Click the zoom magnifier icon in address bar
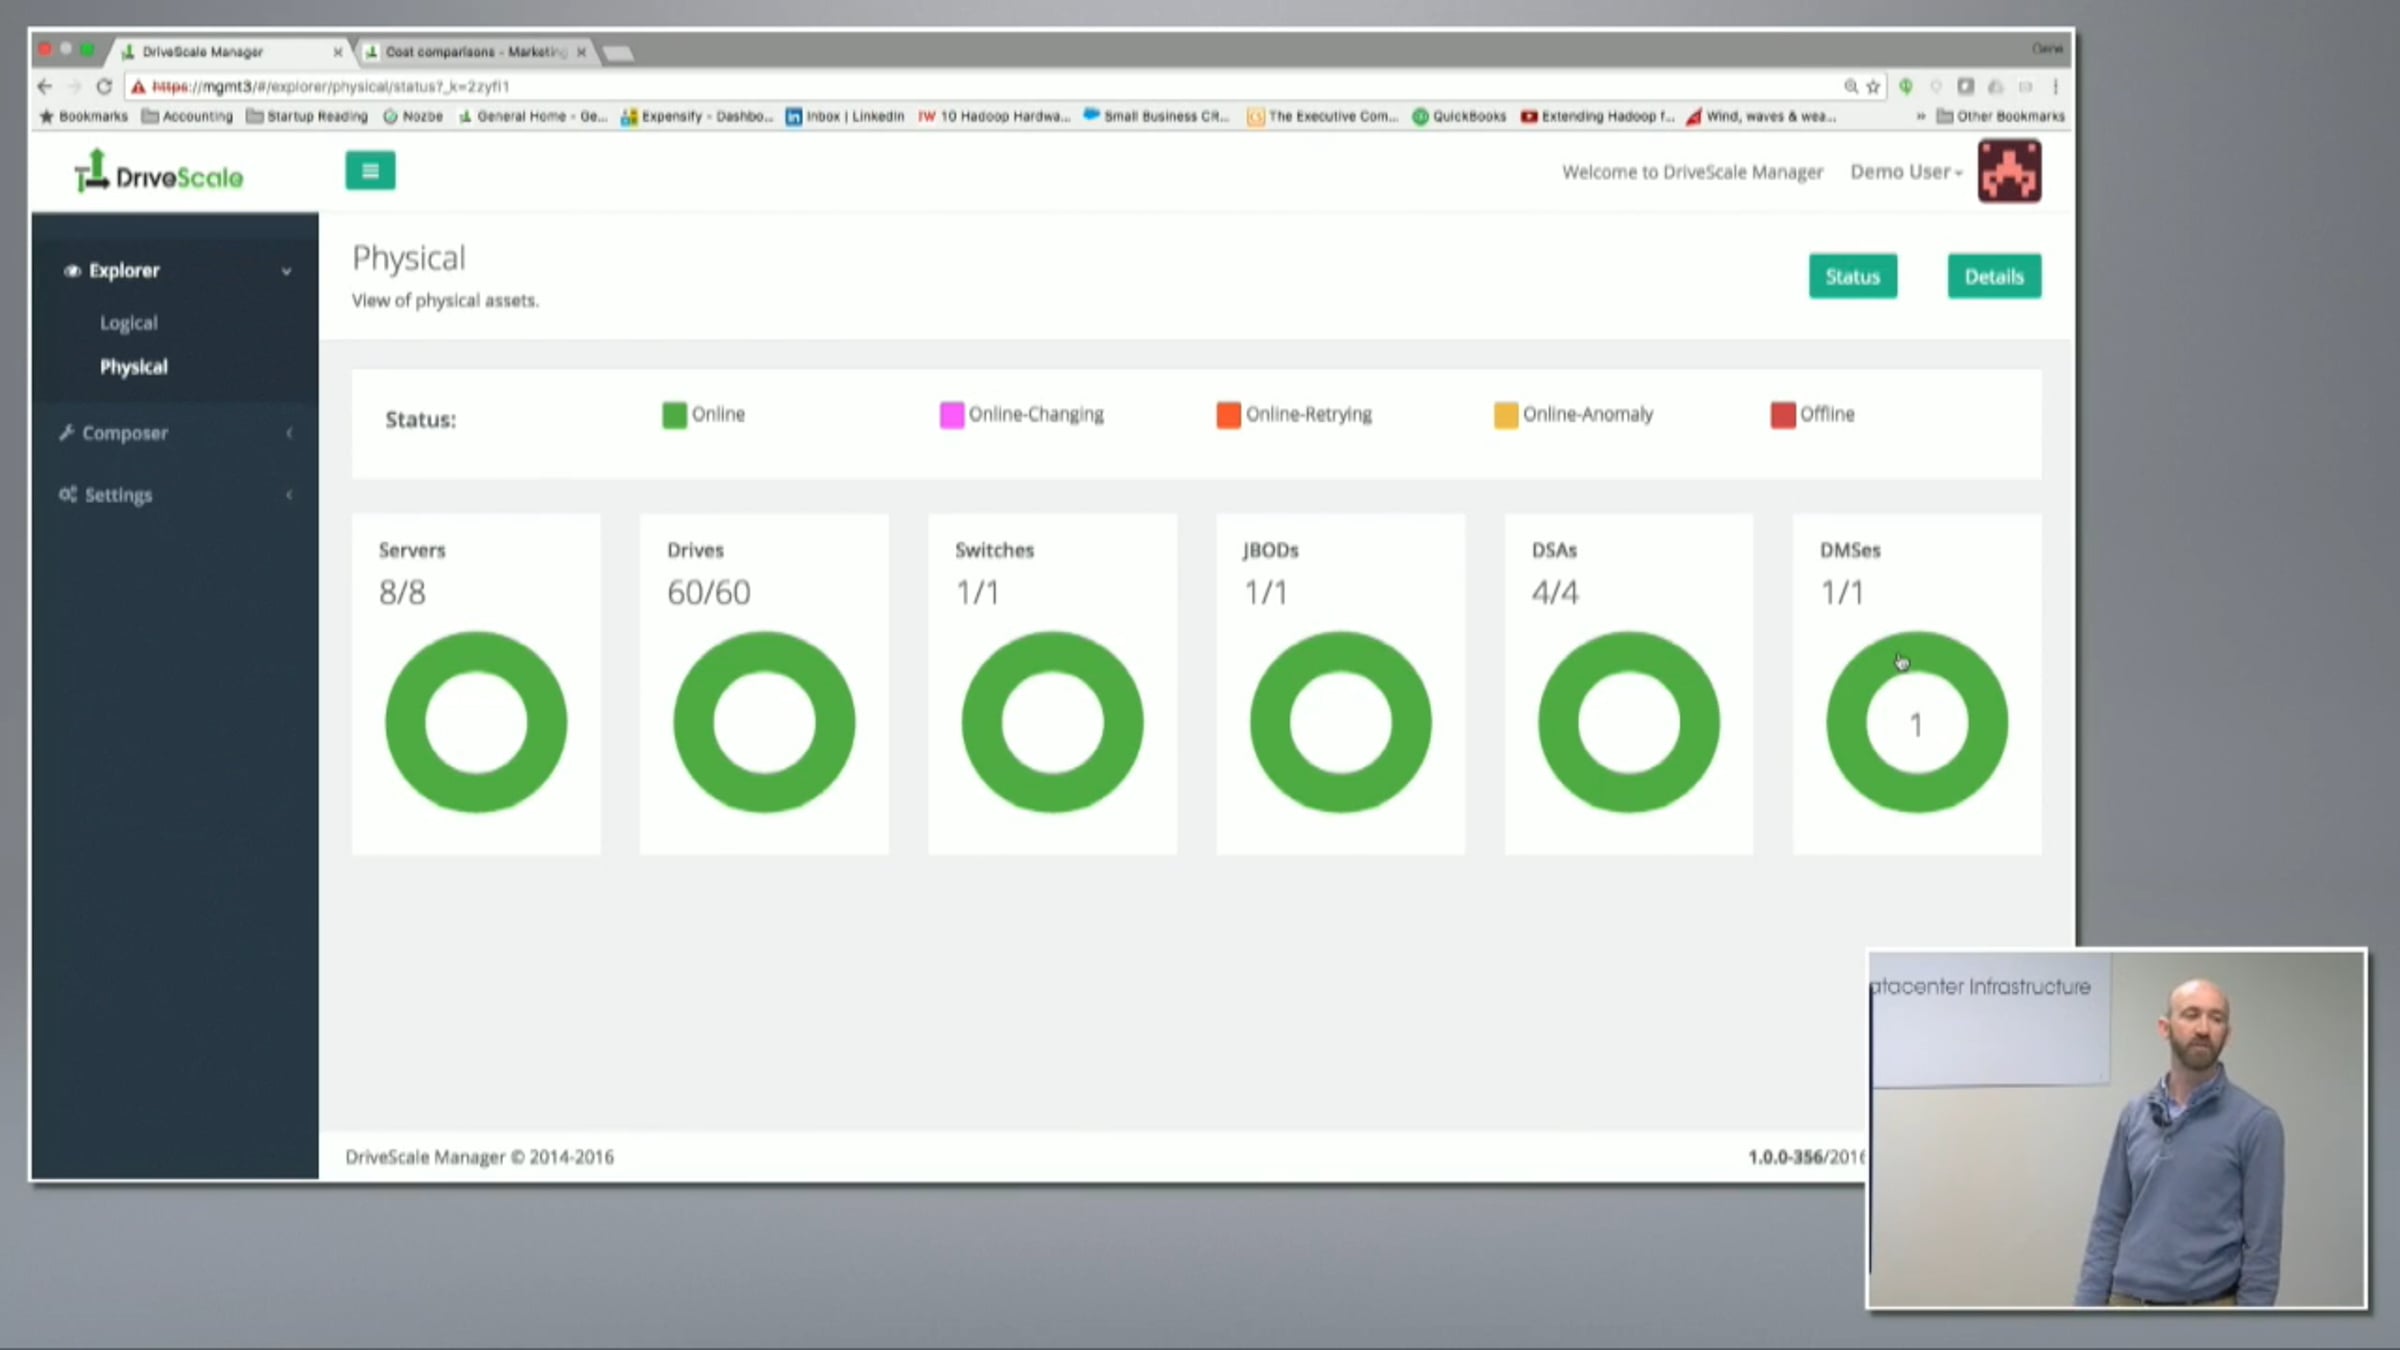This screenshot has height=1350, width=2400. [x=1851, y=87]
